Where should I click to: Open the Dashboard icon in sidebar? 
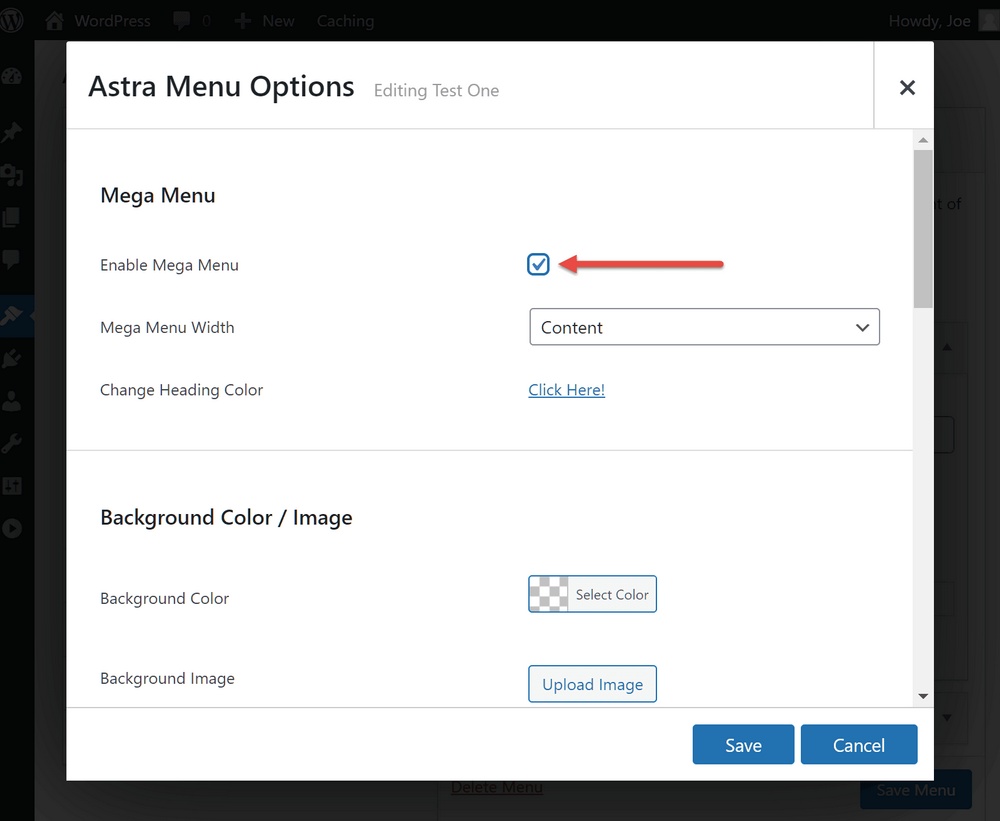point(12,77)
